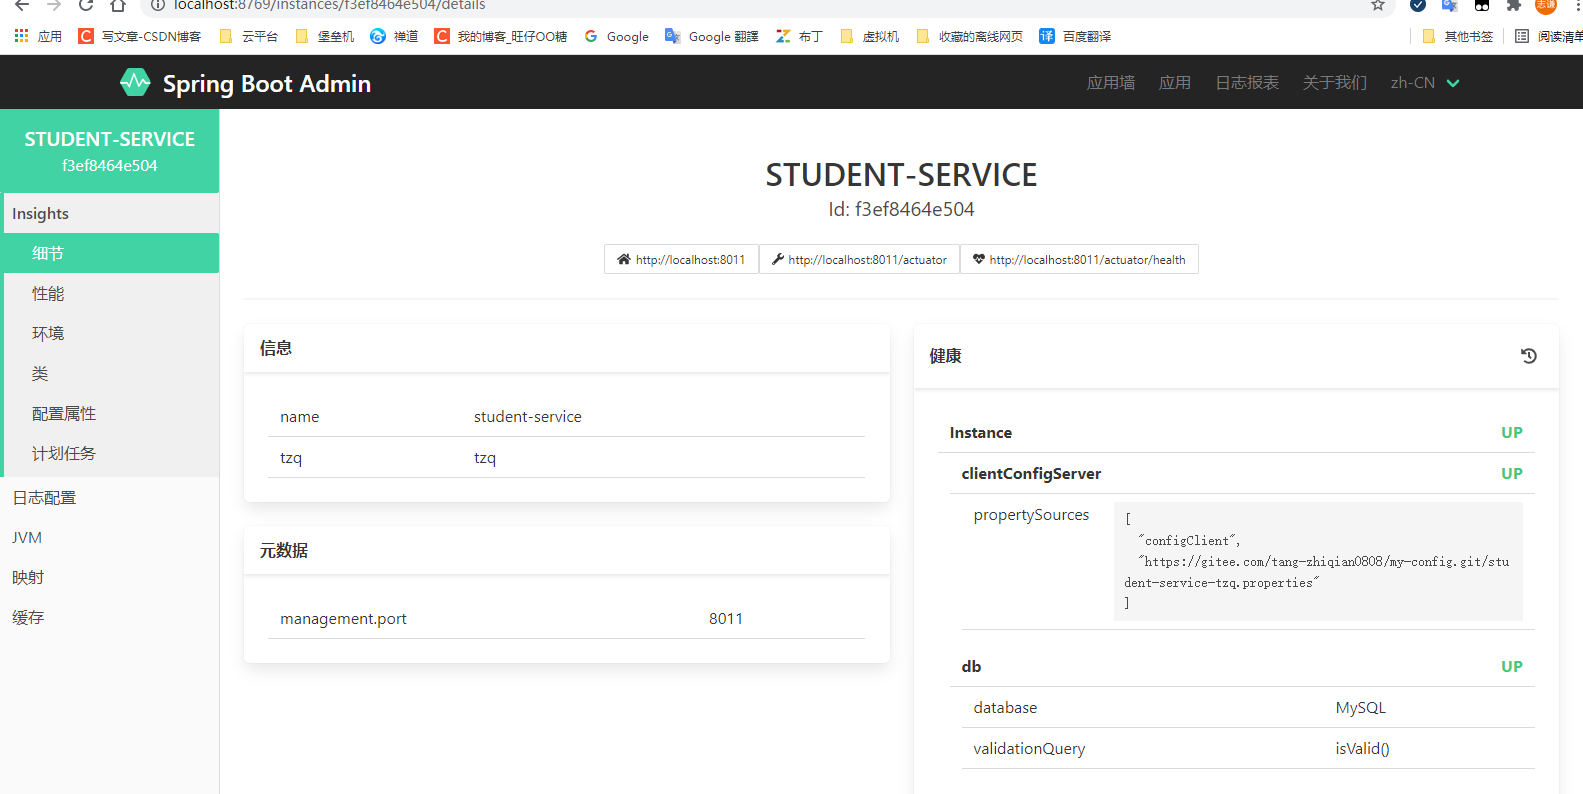1583x794 pixels.
Task: Open the heartbeat actuator/health link
Action: [1079, 259]
